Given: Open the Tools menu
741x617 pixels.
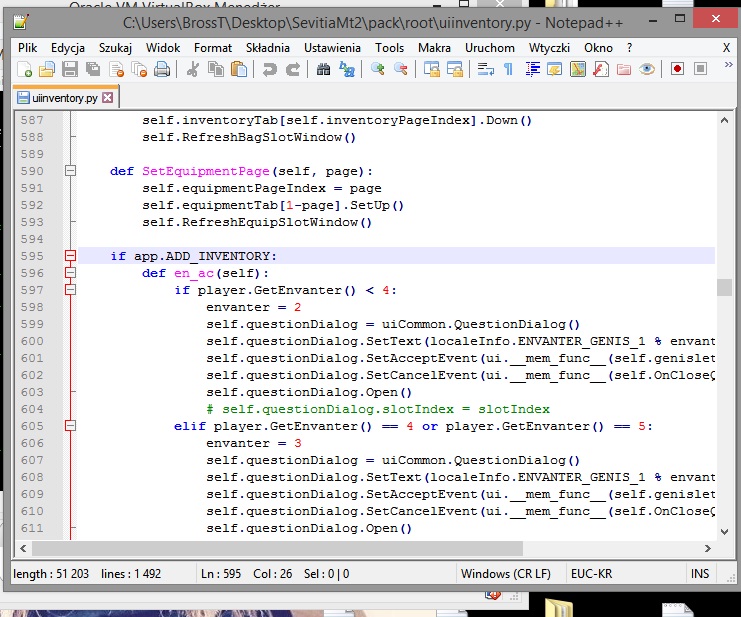Looking at the screenshot, I should pyautogui.click(x=389, y=48).
